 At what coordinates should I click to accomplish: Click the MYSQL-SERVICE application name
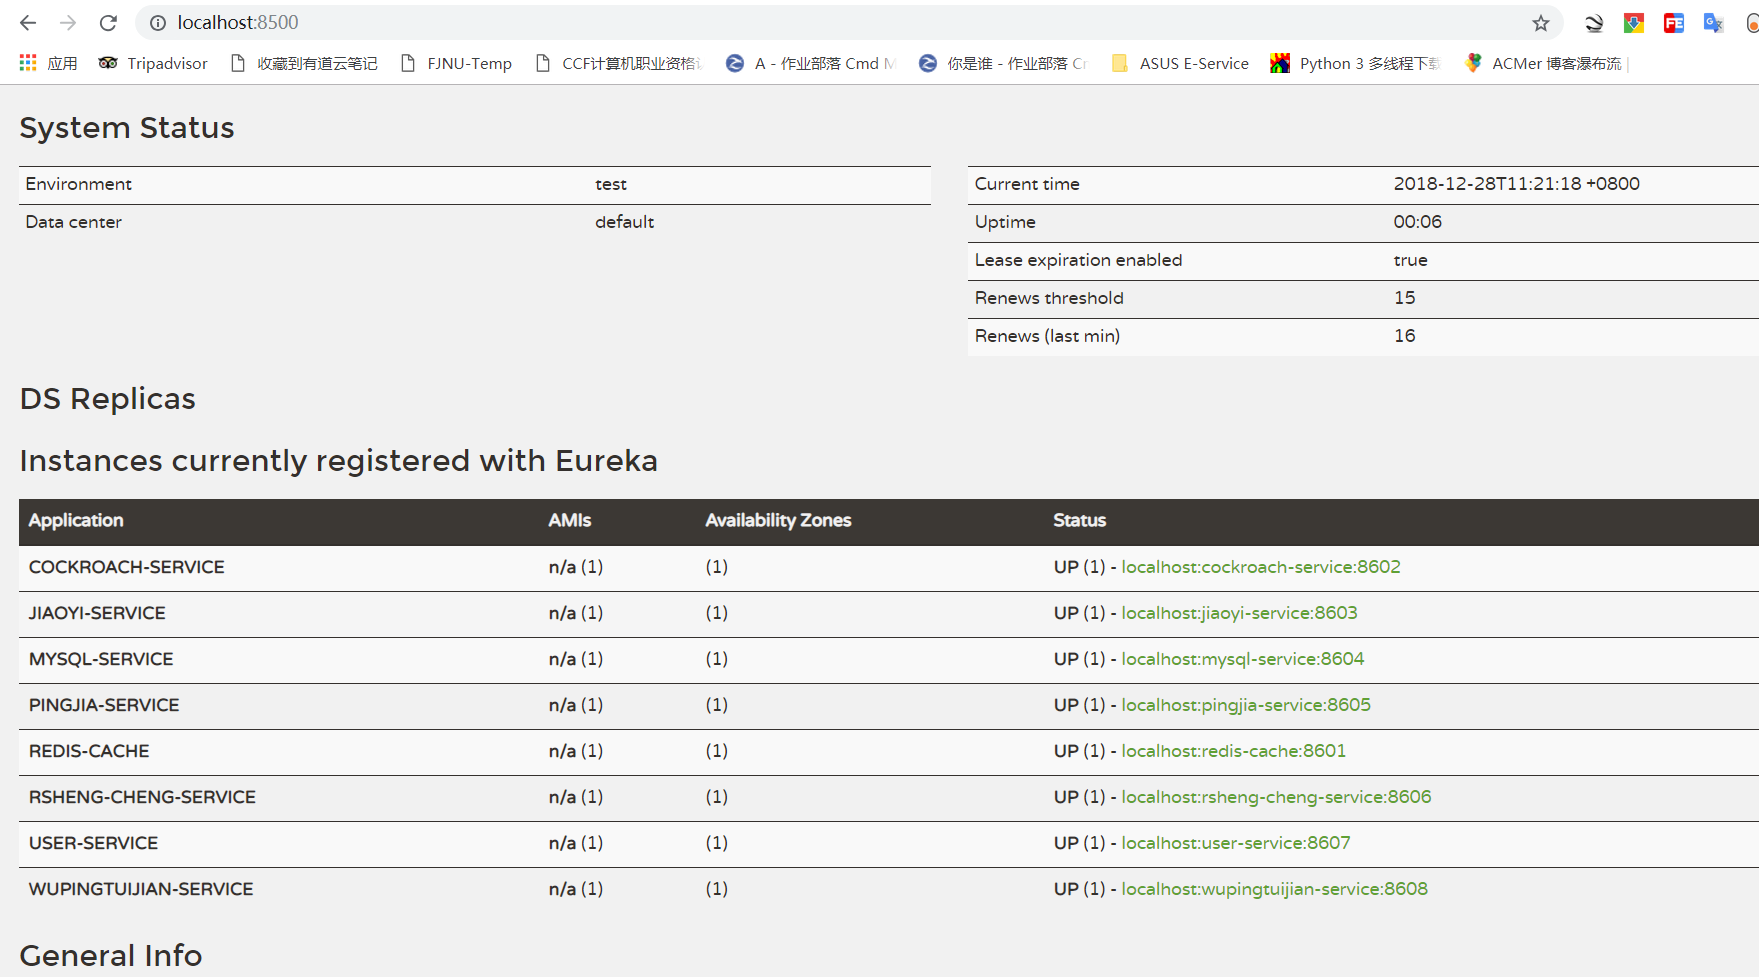pyautogui.click(x=101, y=659)
